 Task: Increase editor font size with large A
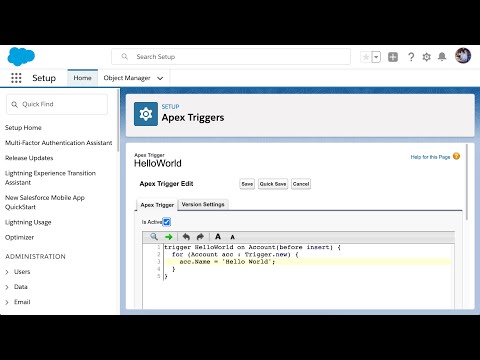pyautogui.click(x=218, y=237)
